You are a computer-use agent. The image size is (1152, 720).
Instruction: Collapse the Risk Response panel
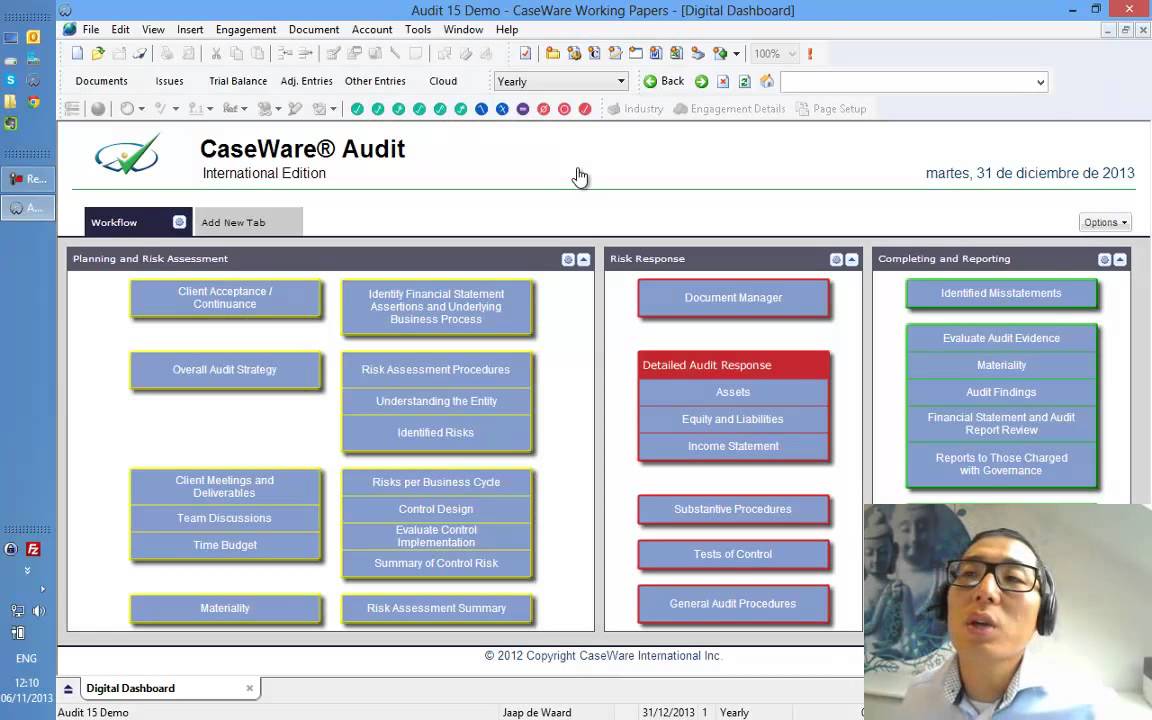[x=852, y=259]
